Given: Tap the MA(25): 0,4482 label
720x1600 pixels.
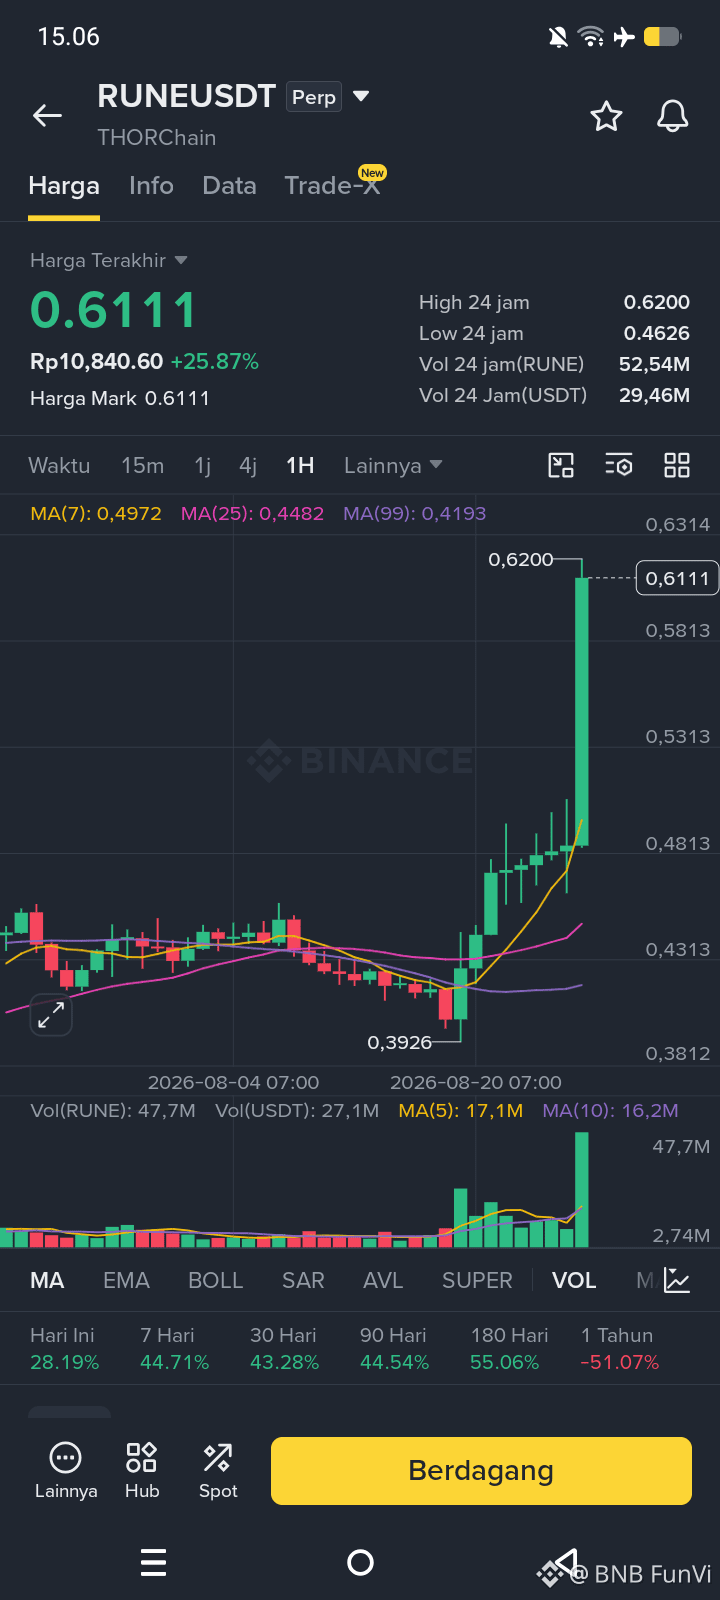Looking at the screenshot, I should [x=252, y=514].
